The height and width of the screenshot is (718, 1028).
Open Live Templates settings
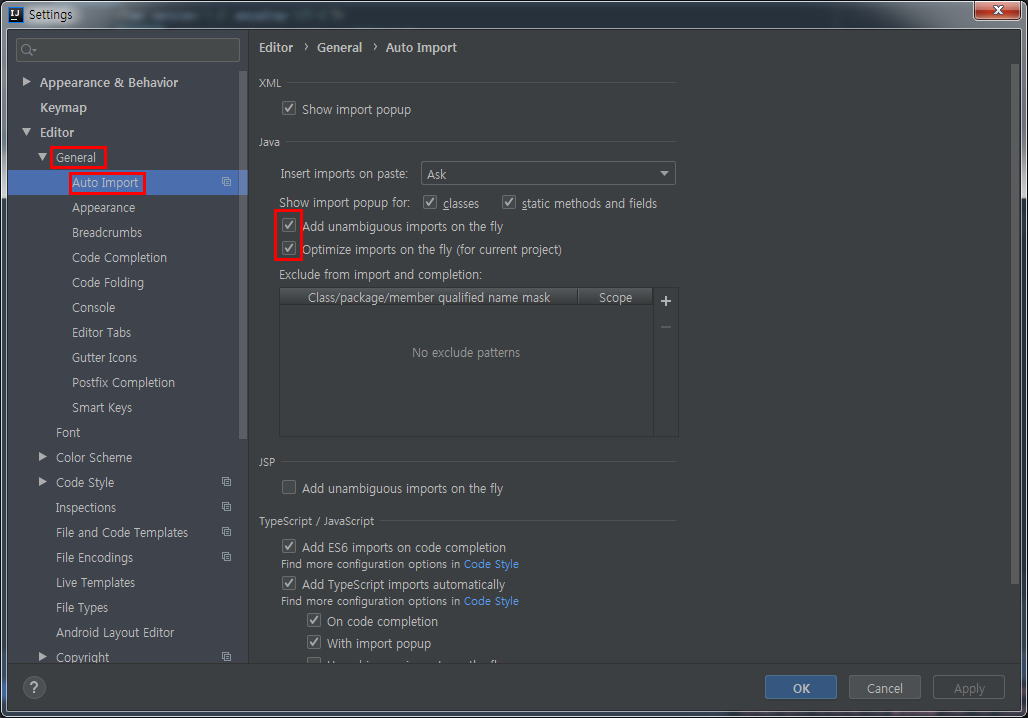click(95, 582)
